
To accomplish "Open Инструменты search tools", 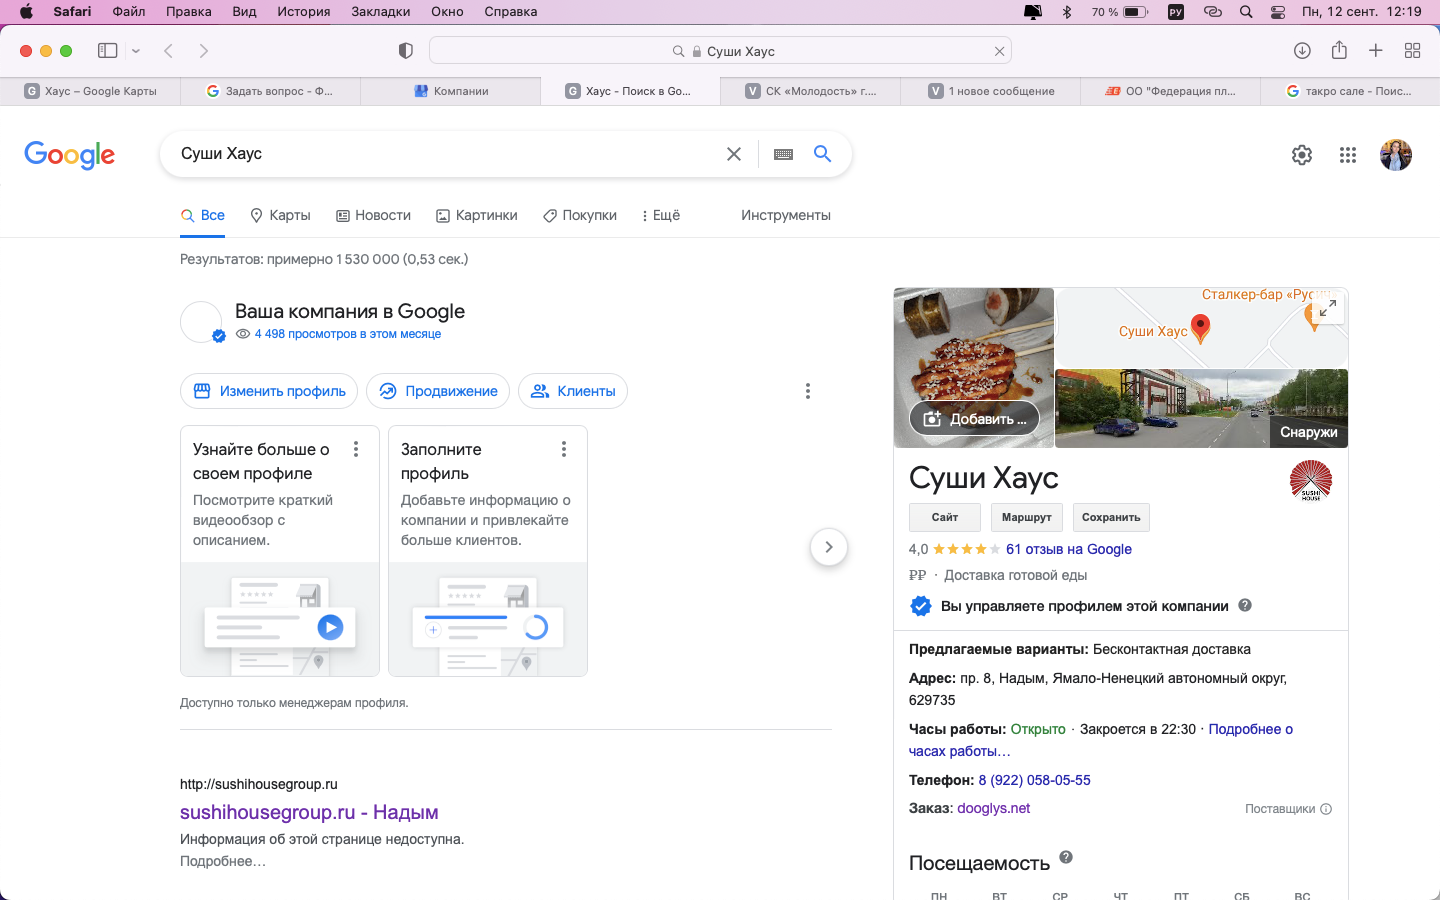I will click(786, 215).
